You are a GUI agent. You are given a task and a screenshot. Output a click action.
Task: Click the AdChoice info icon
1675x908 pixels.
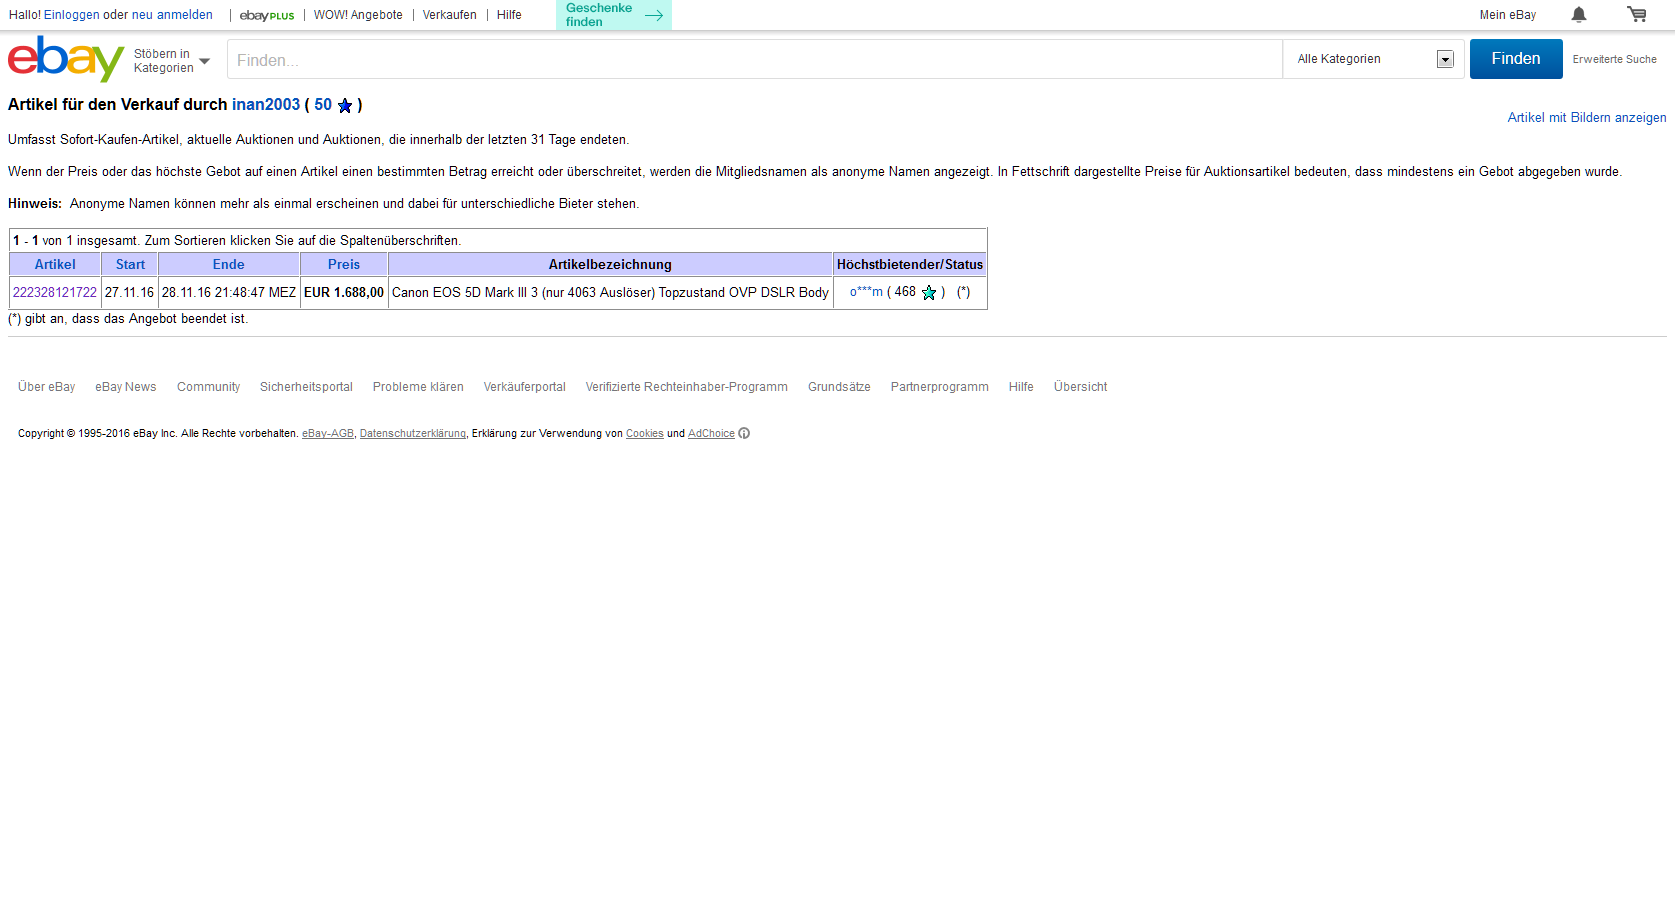[744, 433]
